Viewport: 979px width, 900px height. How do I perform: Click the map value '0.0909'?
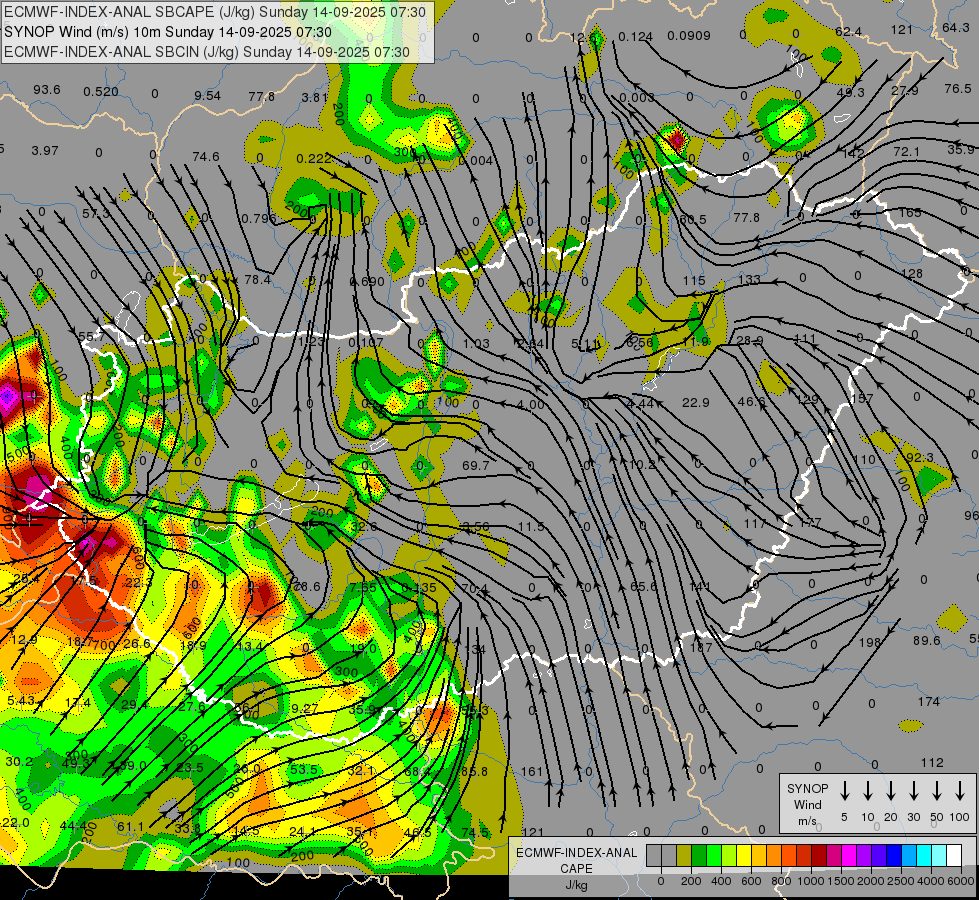[x=689, y=36]
